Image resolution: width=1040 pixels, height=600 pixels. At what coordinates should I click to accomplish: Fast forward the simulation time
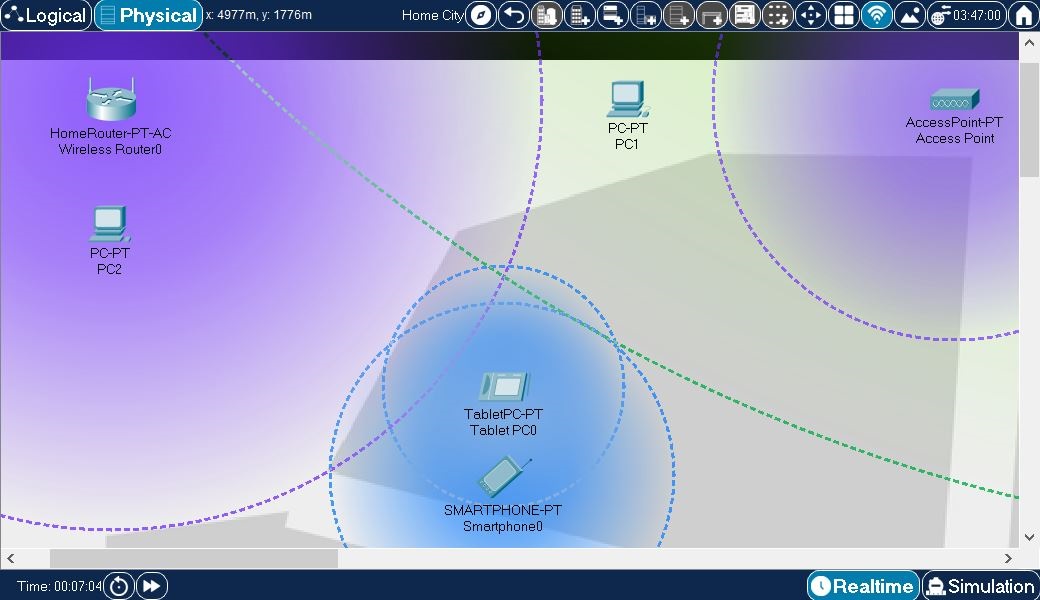click(x=151, y=586)
